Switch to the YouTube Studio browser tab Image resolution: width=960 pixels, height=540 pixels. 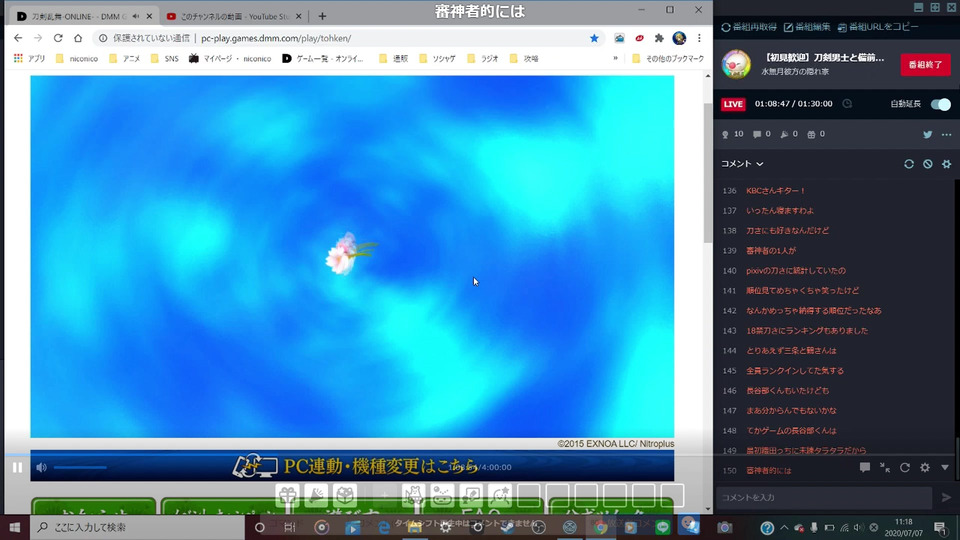click(234, 17)
